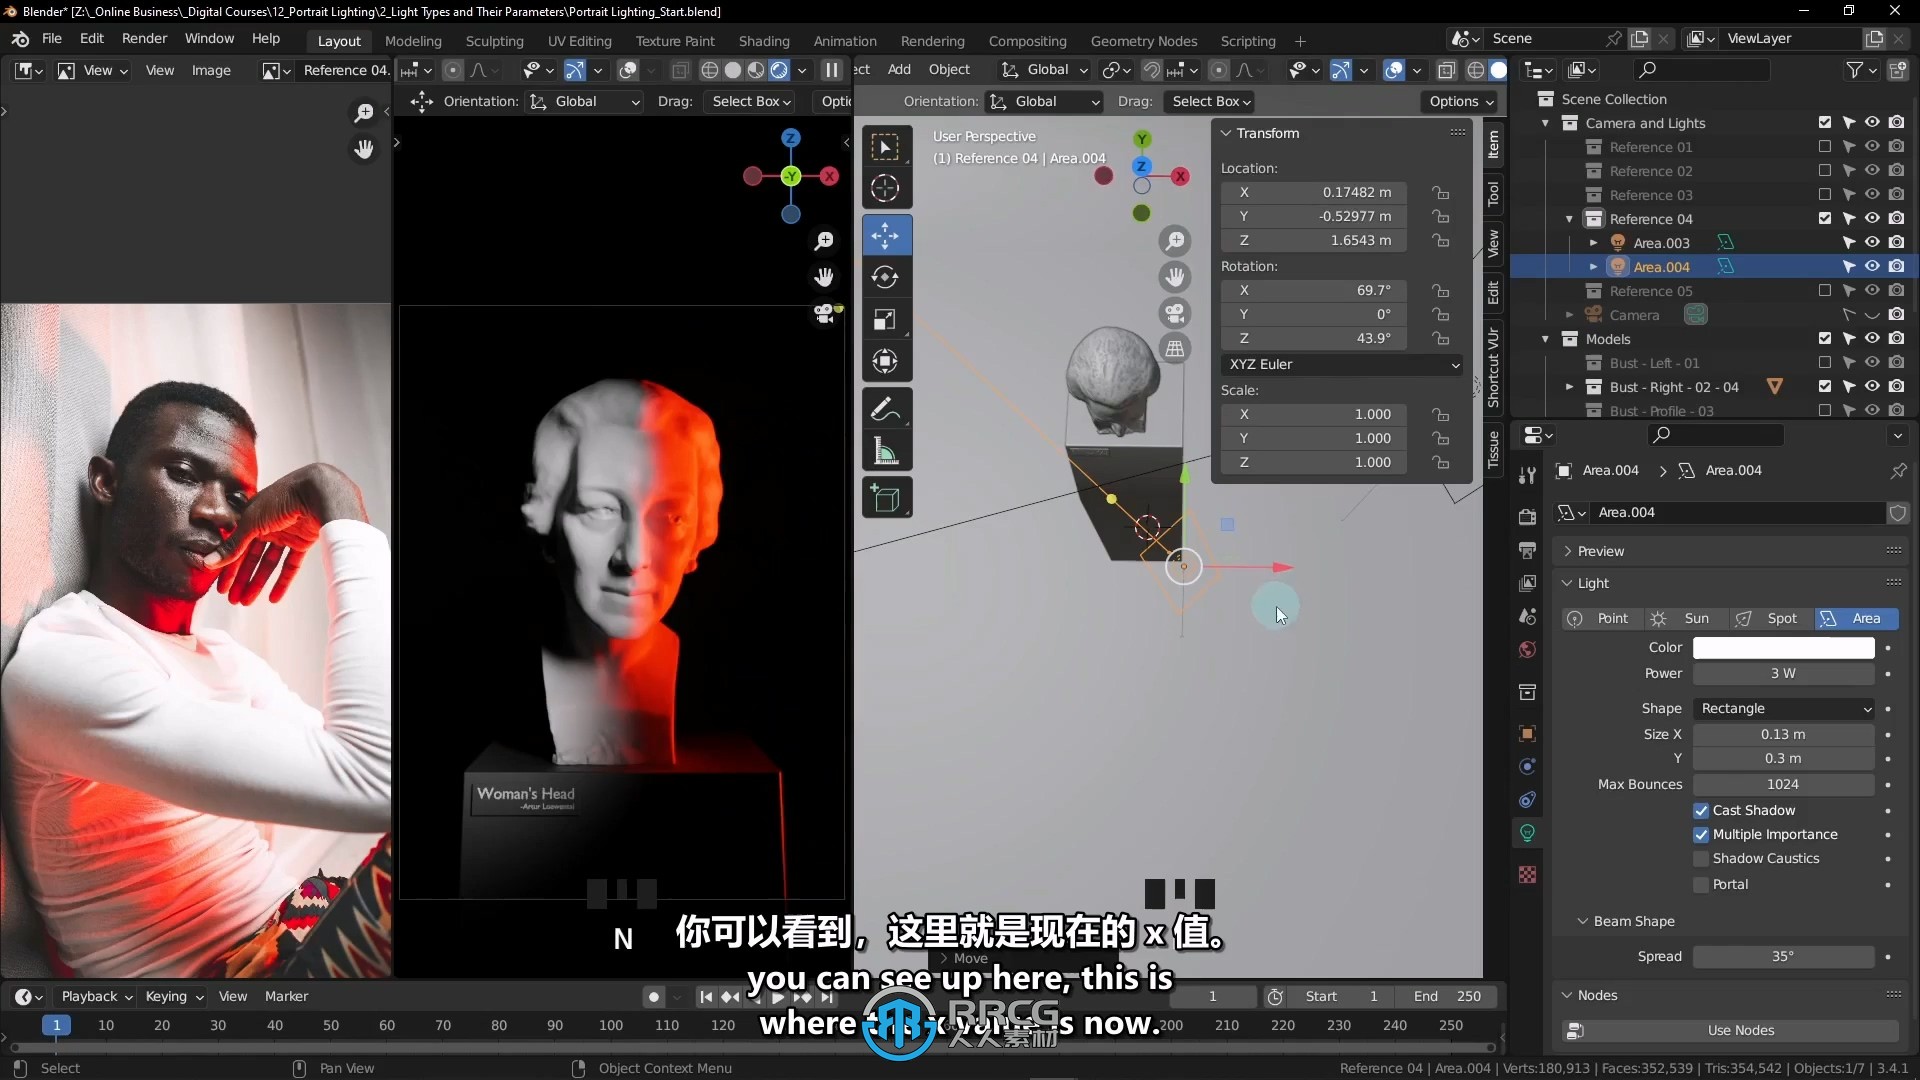
Task: Toggle Cast Shadow checkbox
Action: (x=1698, y=810)
